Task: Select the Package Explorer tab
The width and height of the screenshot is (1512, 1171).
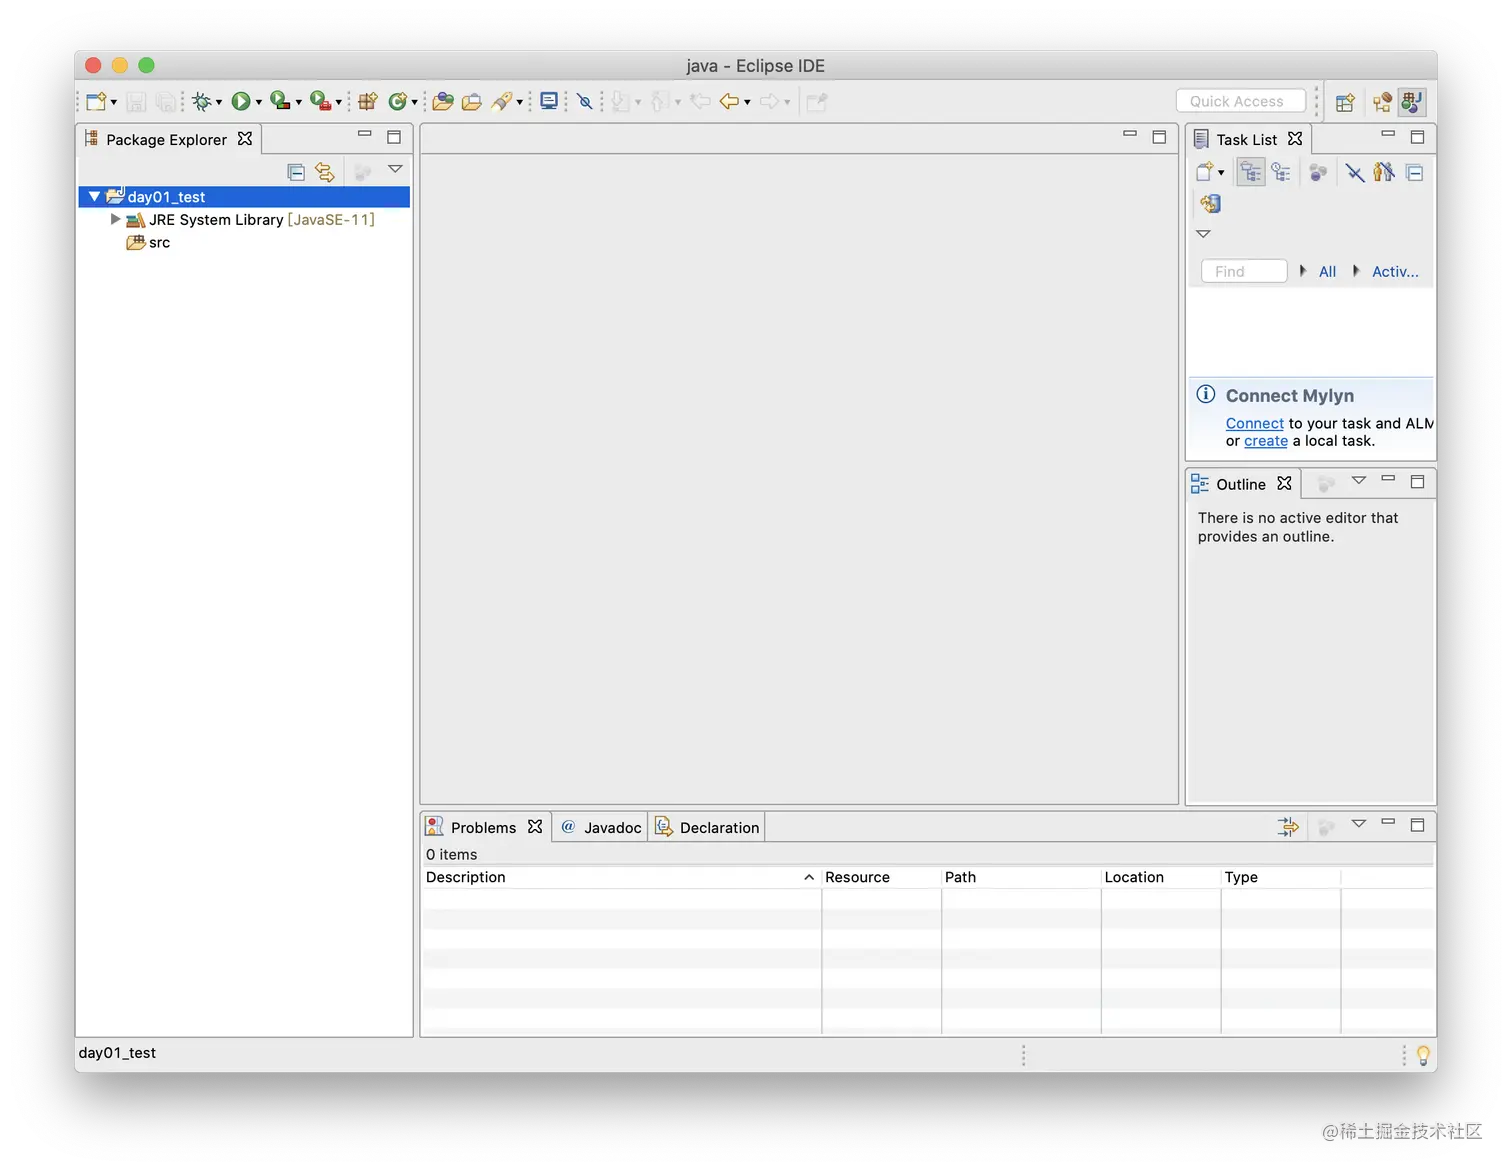Action: coord(167,139)
